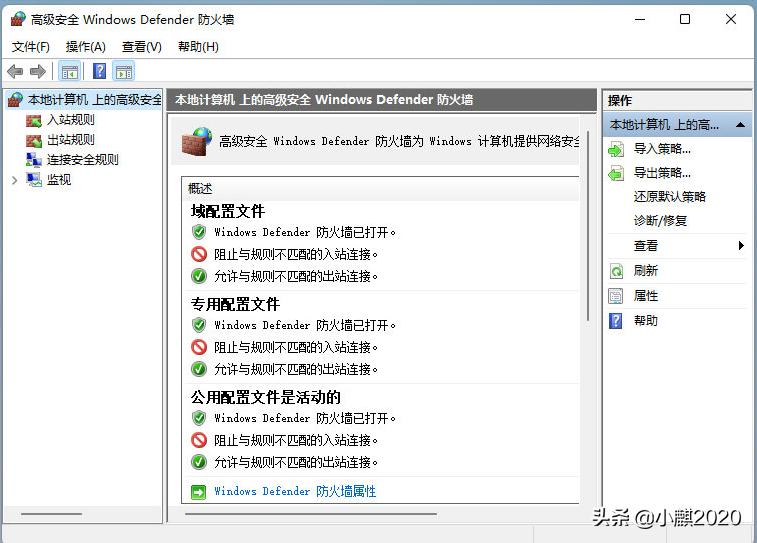Click the 帮助 help icon in actions pane
Viewport: 757px width, 543px height.
pyautogui.click(x=616, y=320)
